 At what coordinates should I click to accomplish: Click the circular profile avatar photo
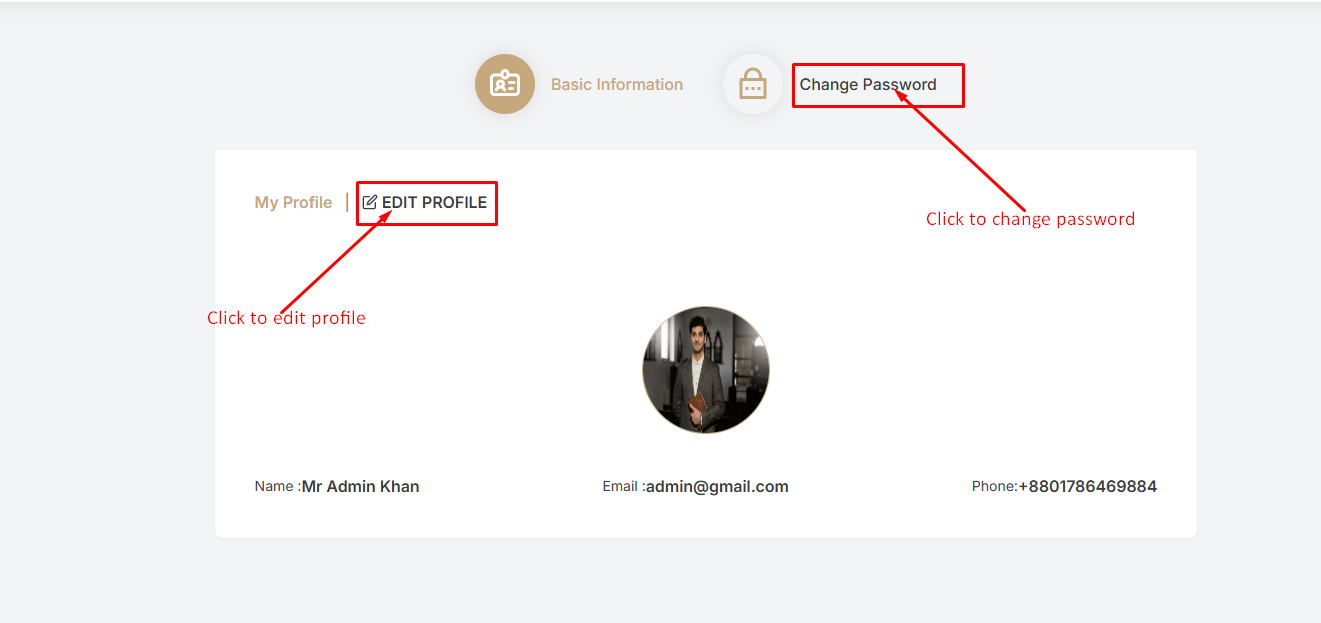coord(706,370)
